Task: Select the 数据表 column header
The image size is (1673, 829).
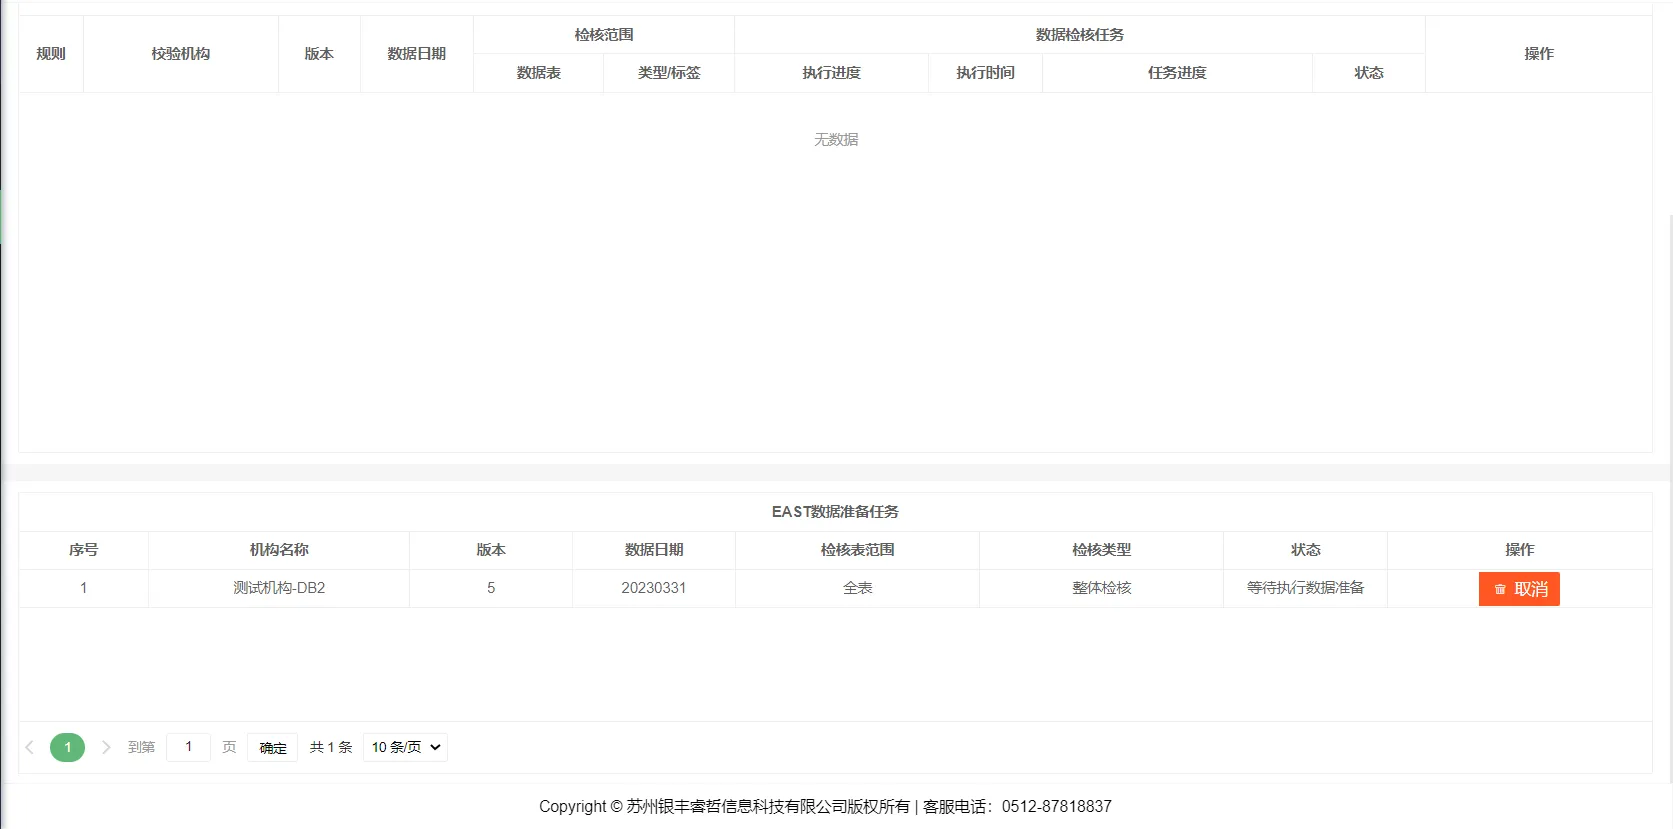Action: coord(538,73)
